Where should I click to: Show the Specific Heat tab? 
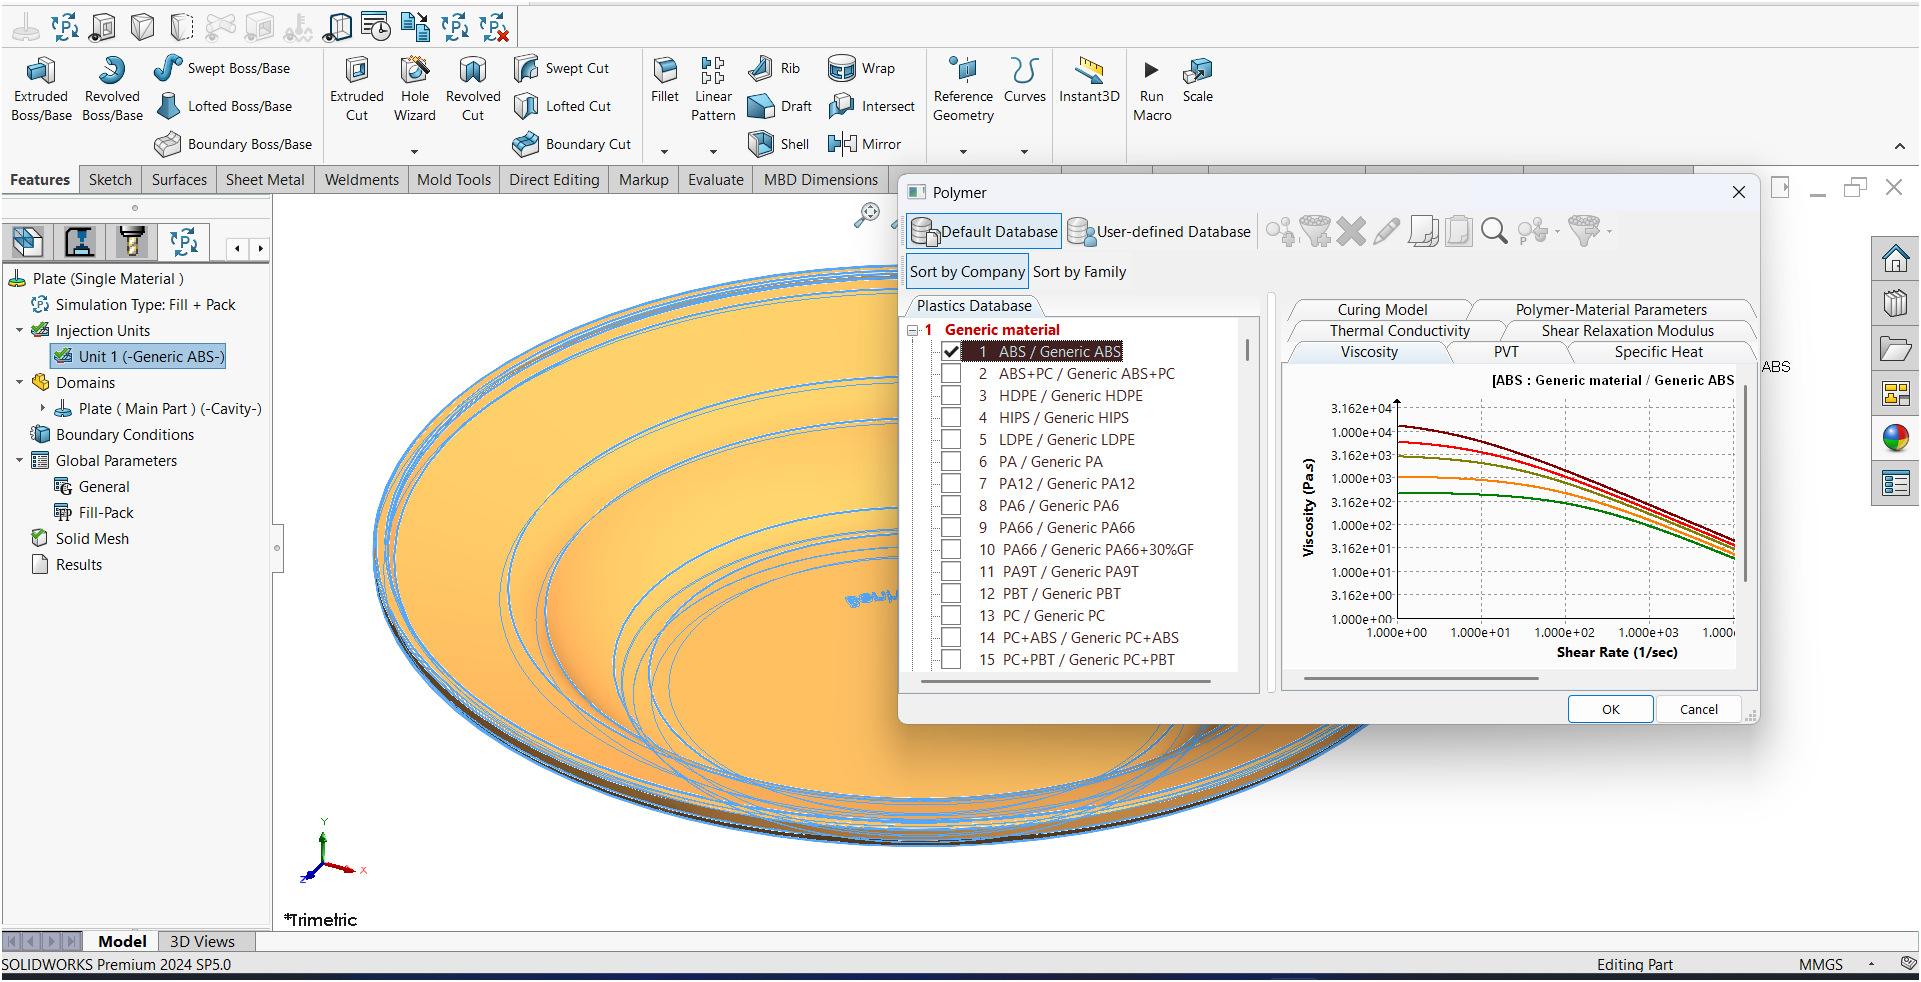coord(1658,352)
